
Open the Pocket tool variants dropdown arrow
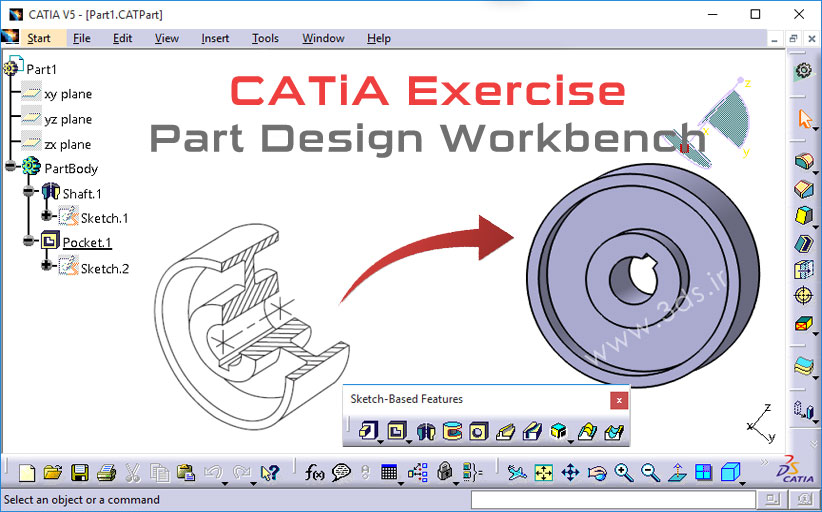409,441
